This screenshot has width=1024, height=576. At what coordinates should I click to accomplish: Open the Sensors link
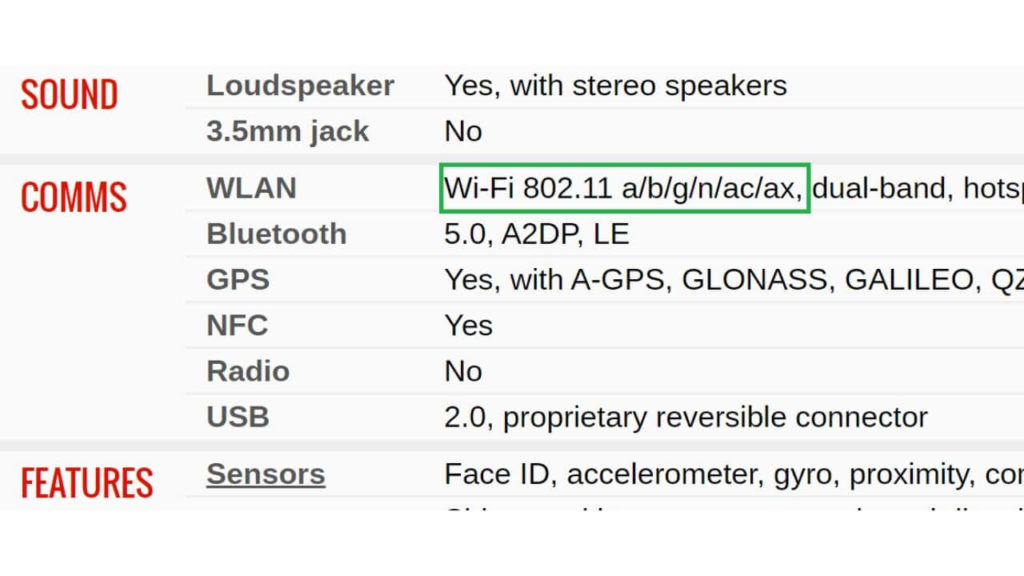point(265,474)
